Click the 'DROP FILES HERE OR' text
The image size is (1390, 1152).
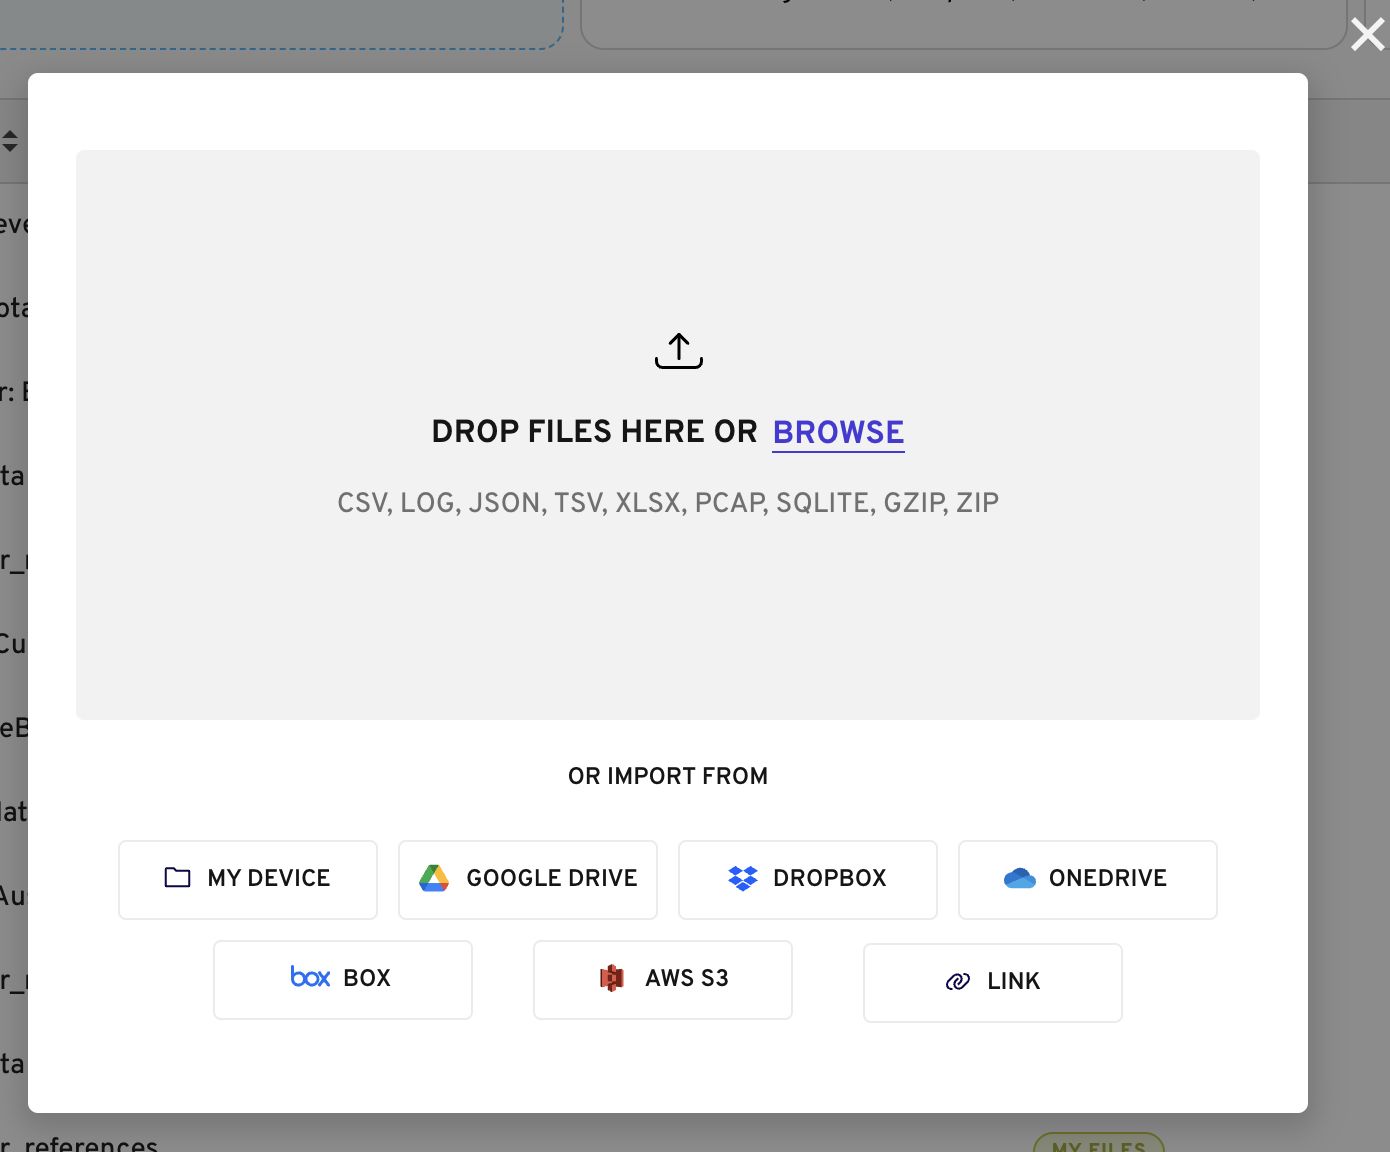tap(595, 432)
